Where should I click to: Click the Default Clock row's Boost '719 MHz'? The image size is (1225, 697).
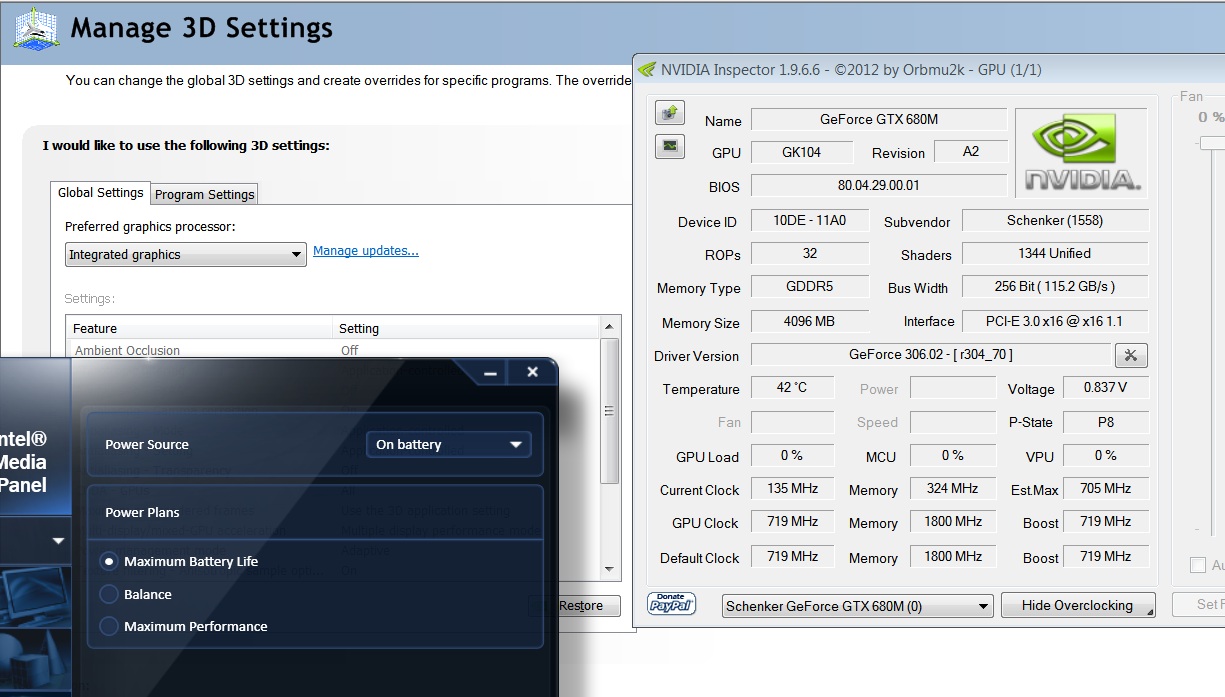[1106, 557]
